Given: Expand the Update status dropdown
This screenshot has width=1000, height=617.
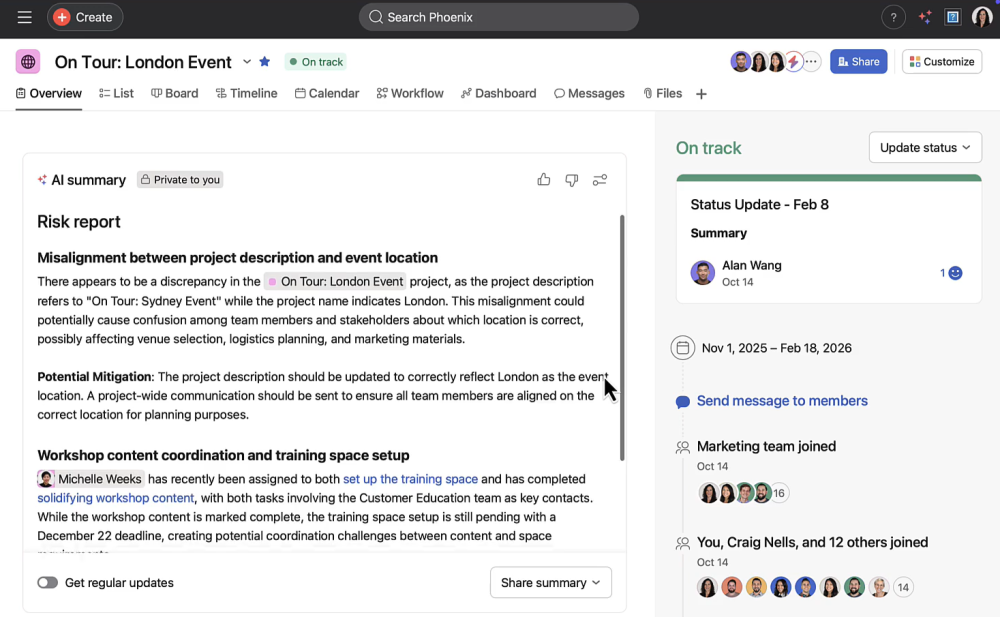Looking at the screenshot, I should coord(925,147).
